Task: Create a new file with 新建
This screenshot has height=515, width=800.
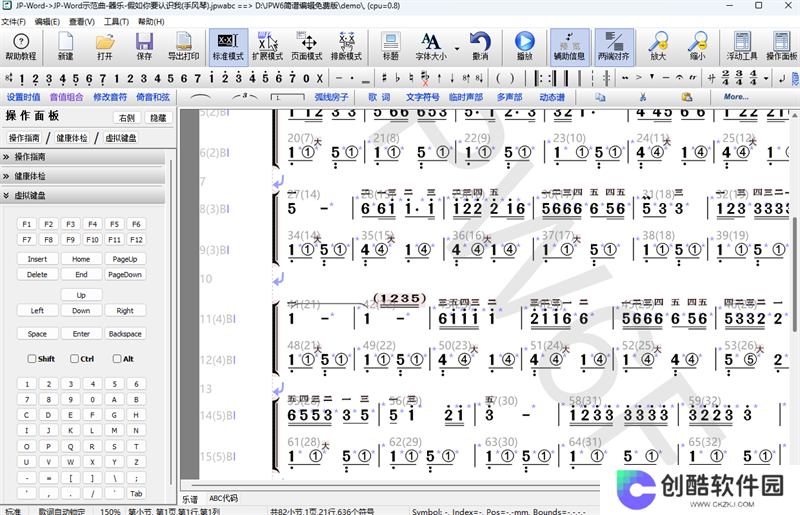Action: coord(65,46)
